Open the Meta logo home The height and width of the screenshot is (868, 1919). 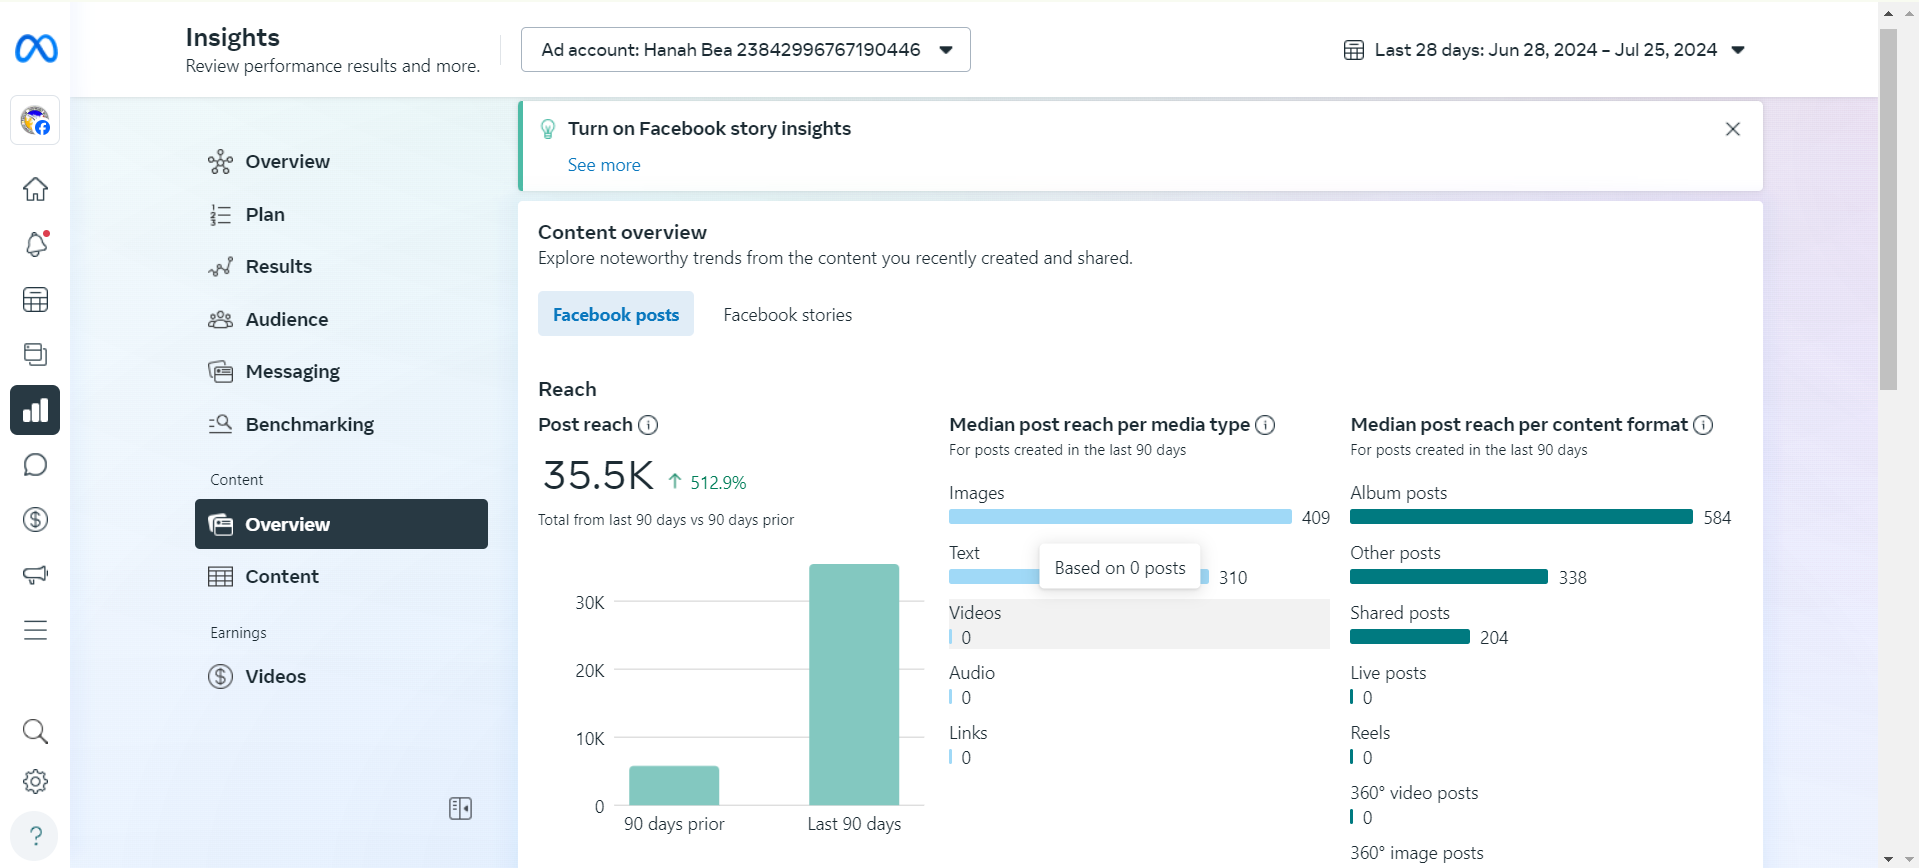36,48
